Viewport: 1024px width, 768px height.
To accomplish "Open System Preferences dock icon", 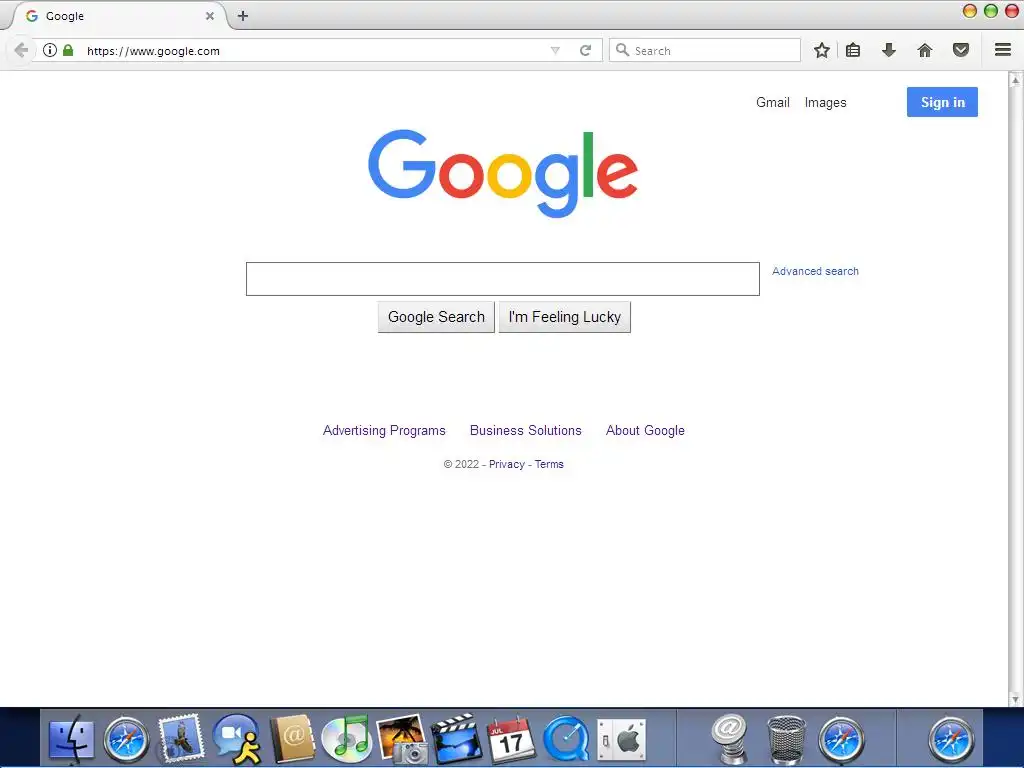I will (x=621, y=740).
